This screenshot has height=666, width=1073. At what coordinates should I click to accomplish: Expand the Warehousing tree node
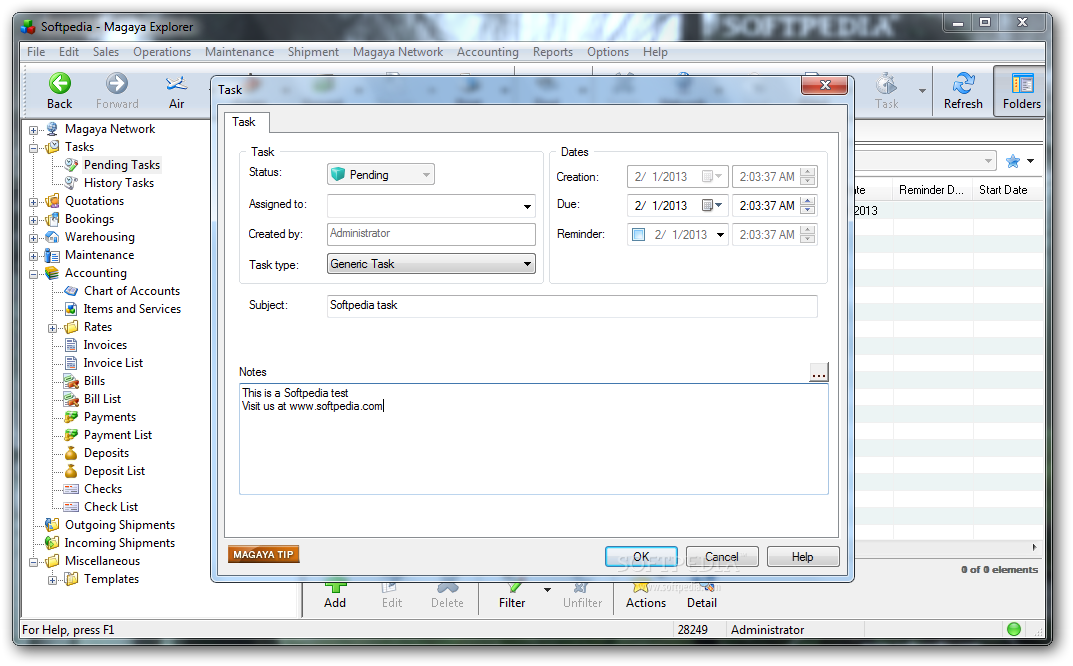[33, 238]
